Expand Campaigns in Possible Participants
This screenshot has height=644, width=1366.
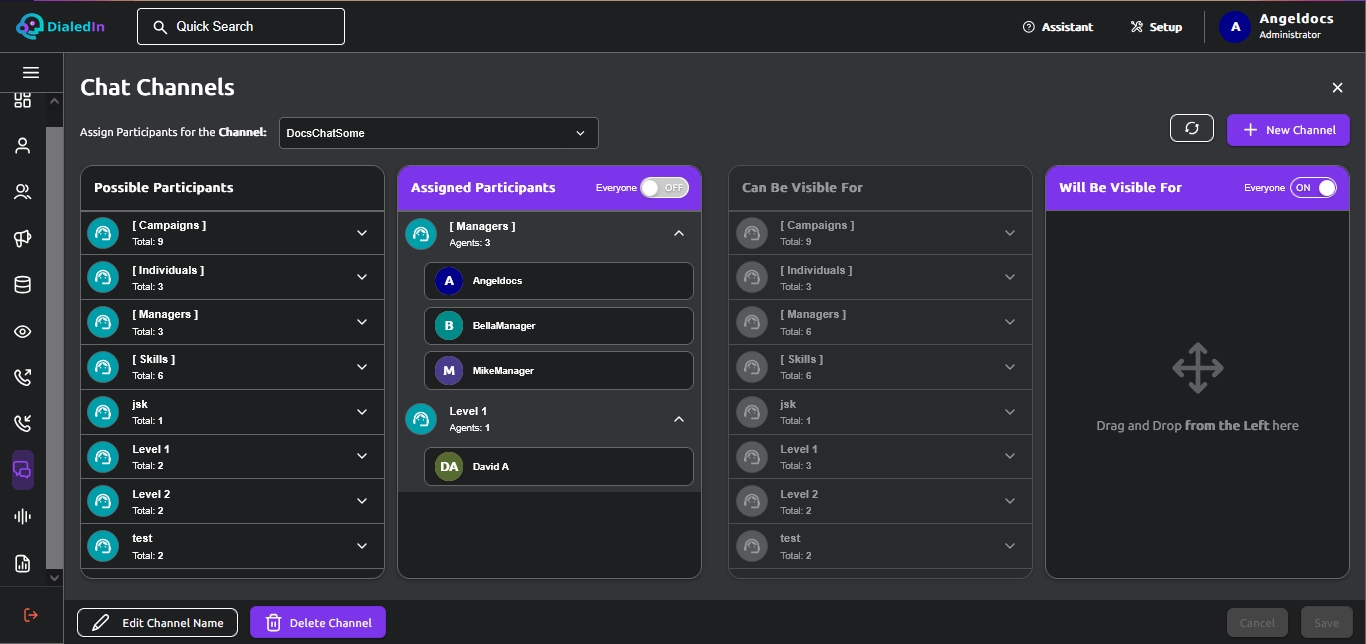pyautogui.click(x=362, y=233)
